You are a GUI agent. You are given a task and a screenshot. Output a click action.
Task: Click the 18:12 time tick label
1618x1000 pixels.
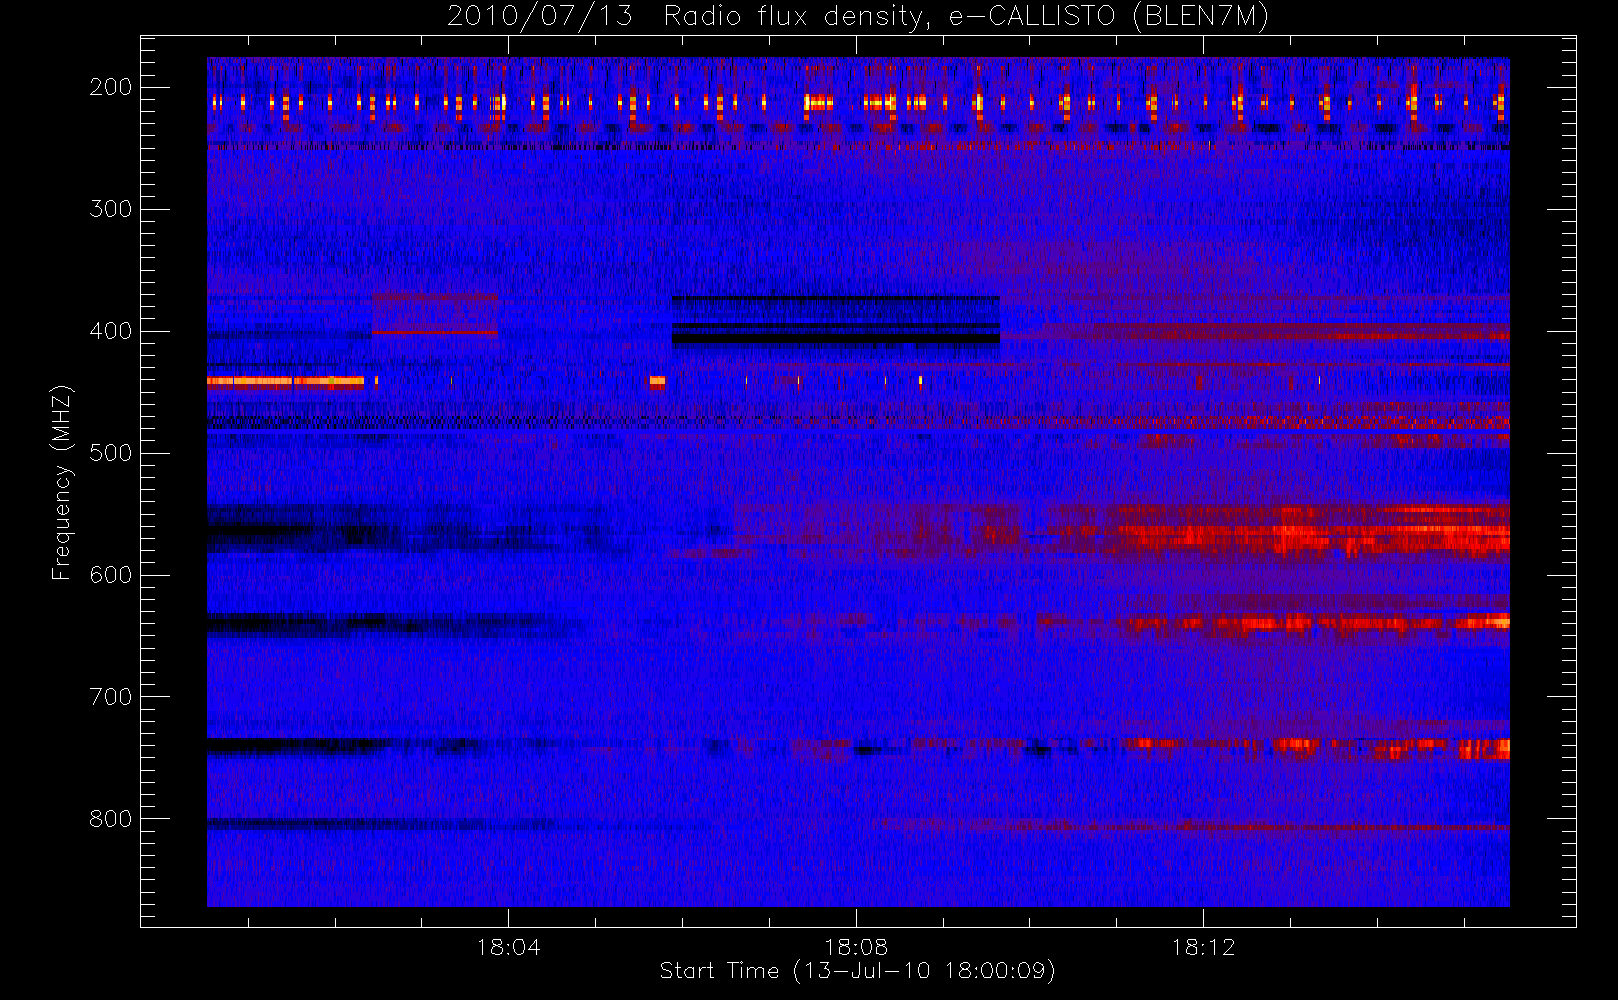(x=1203, y=947)
